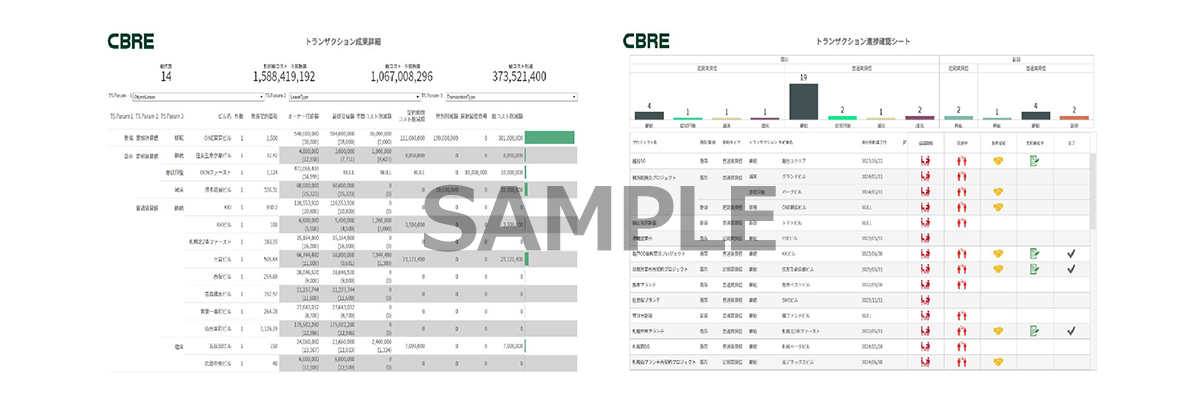Click the KKビル cell in progress sheet
This screenshot has height=400, width=1200.
pyautogui.click(x=789, y=254)
